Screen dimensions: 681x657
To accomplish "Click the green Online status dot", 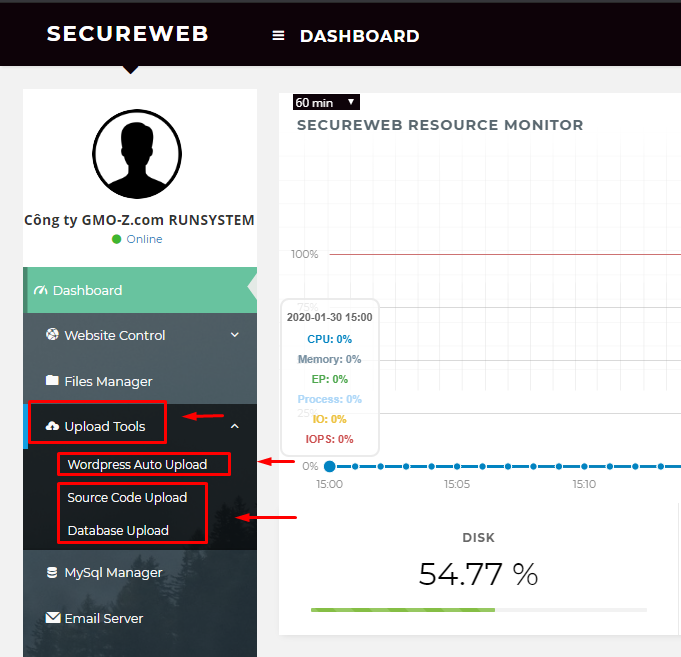I will [x=116, y=239].
